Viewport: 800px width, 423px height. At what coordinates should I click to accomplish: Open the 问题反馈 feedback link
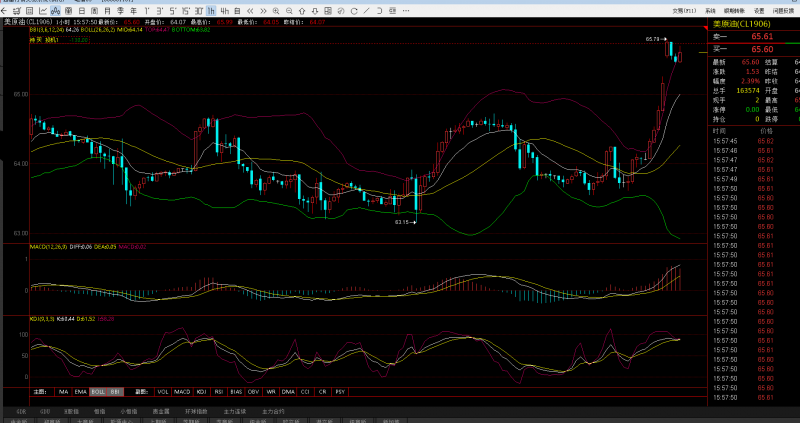[782, 11]
